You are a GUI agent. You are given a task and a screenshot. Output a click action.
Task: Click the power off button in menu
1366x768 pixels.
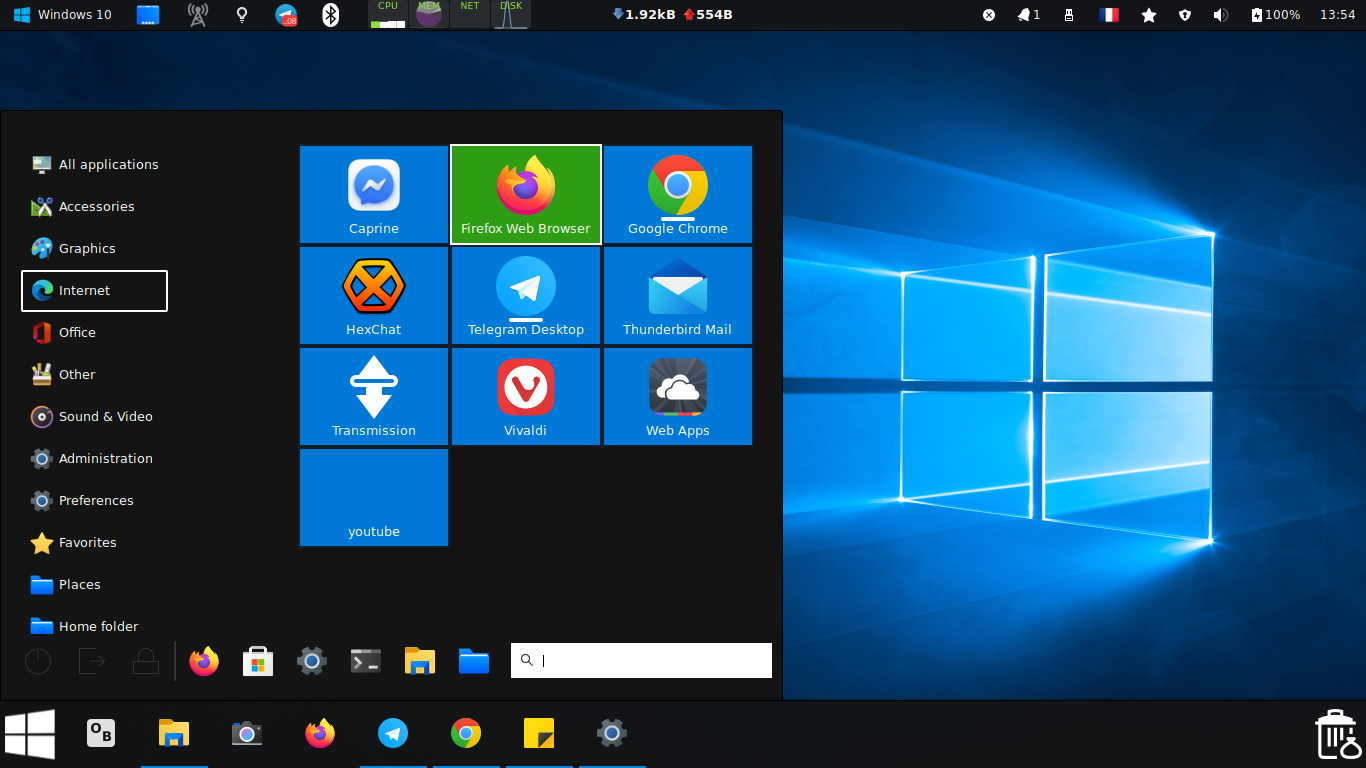(38, 661)
